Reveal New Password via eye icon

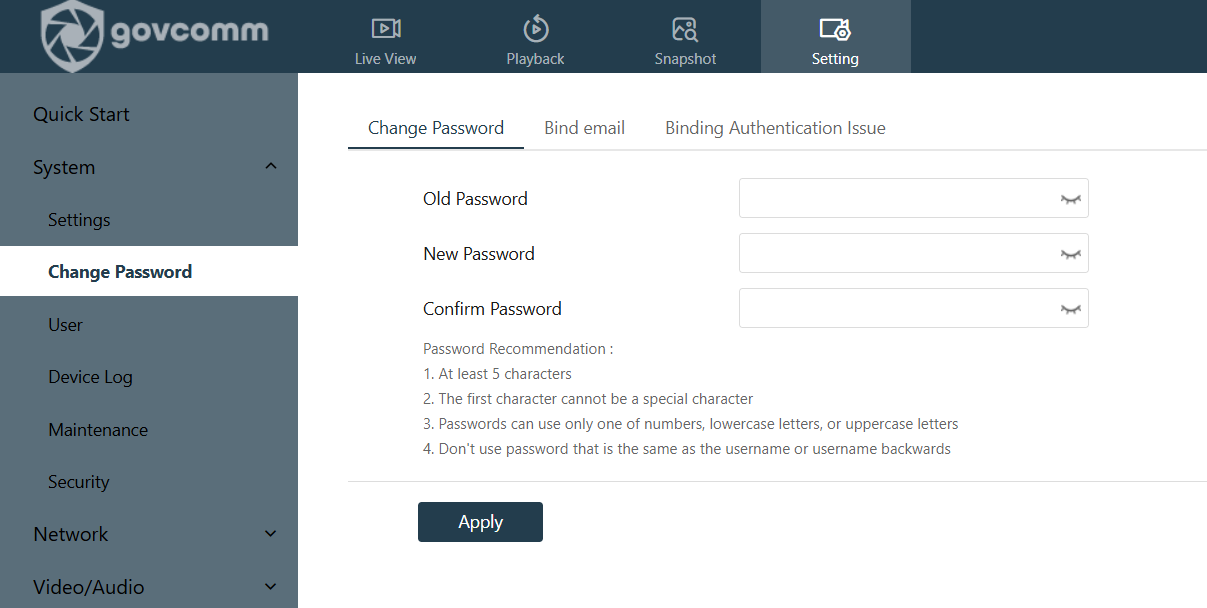pyautogui.click(x=1071, y=254)
